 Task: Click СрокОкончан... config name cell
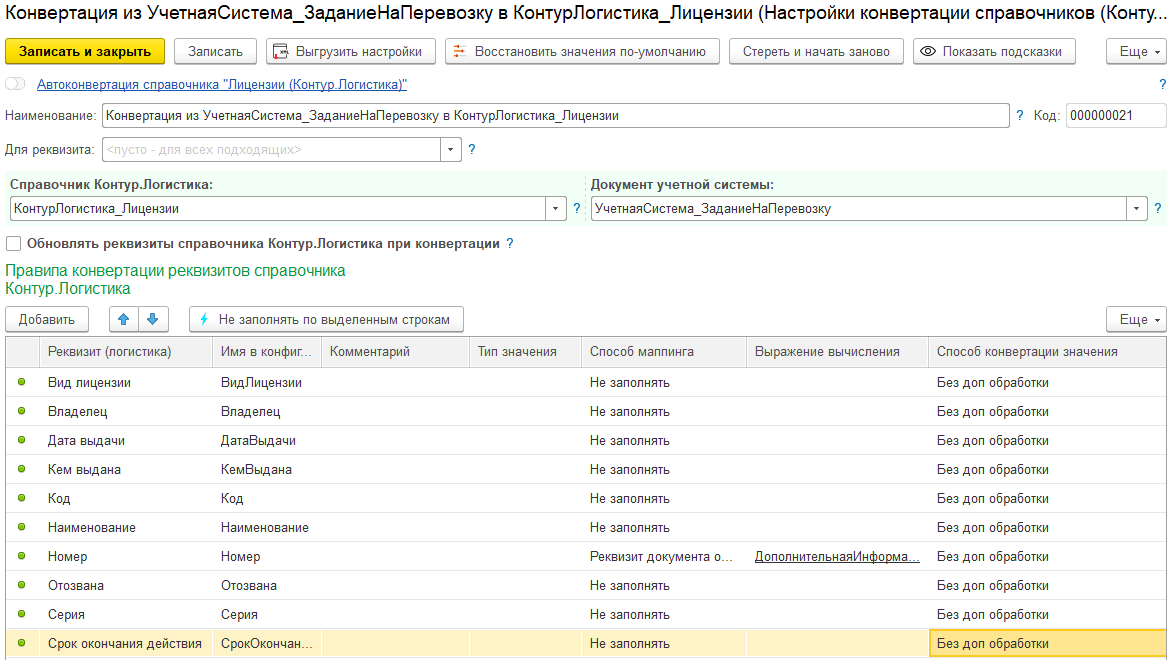pyautogui.click(x=266, y=644)
